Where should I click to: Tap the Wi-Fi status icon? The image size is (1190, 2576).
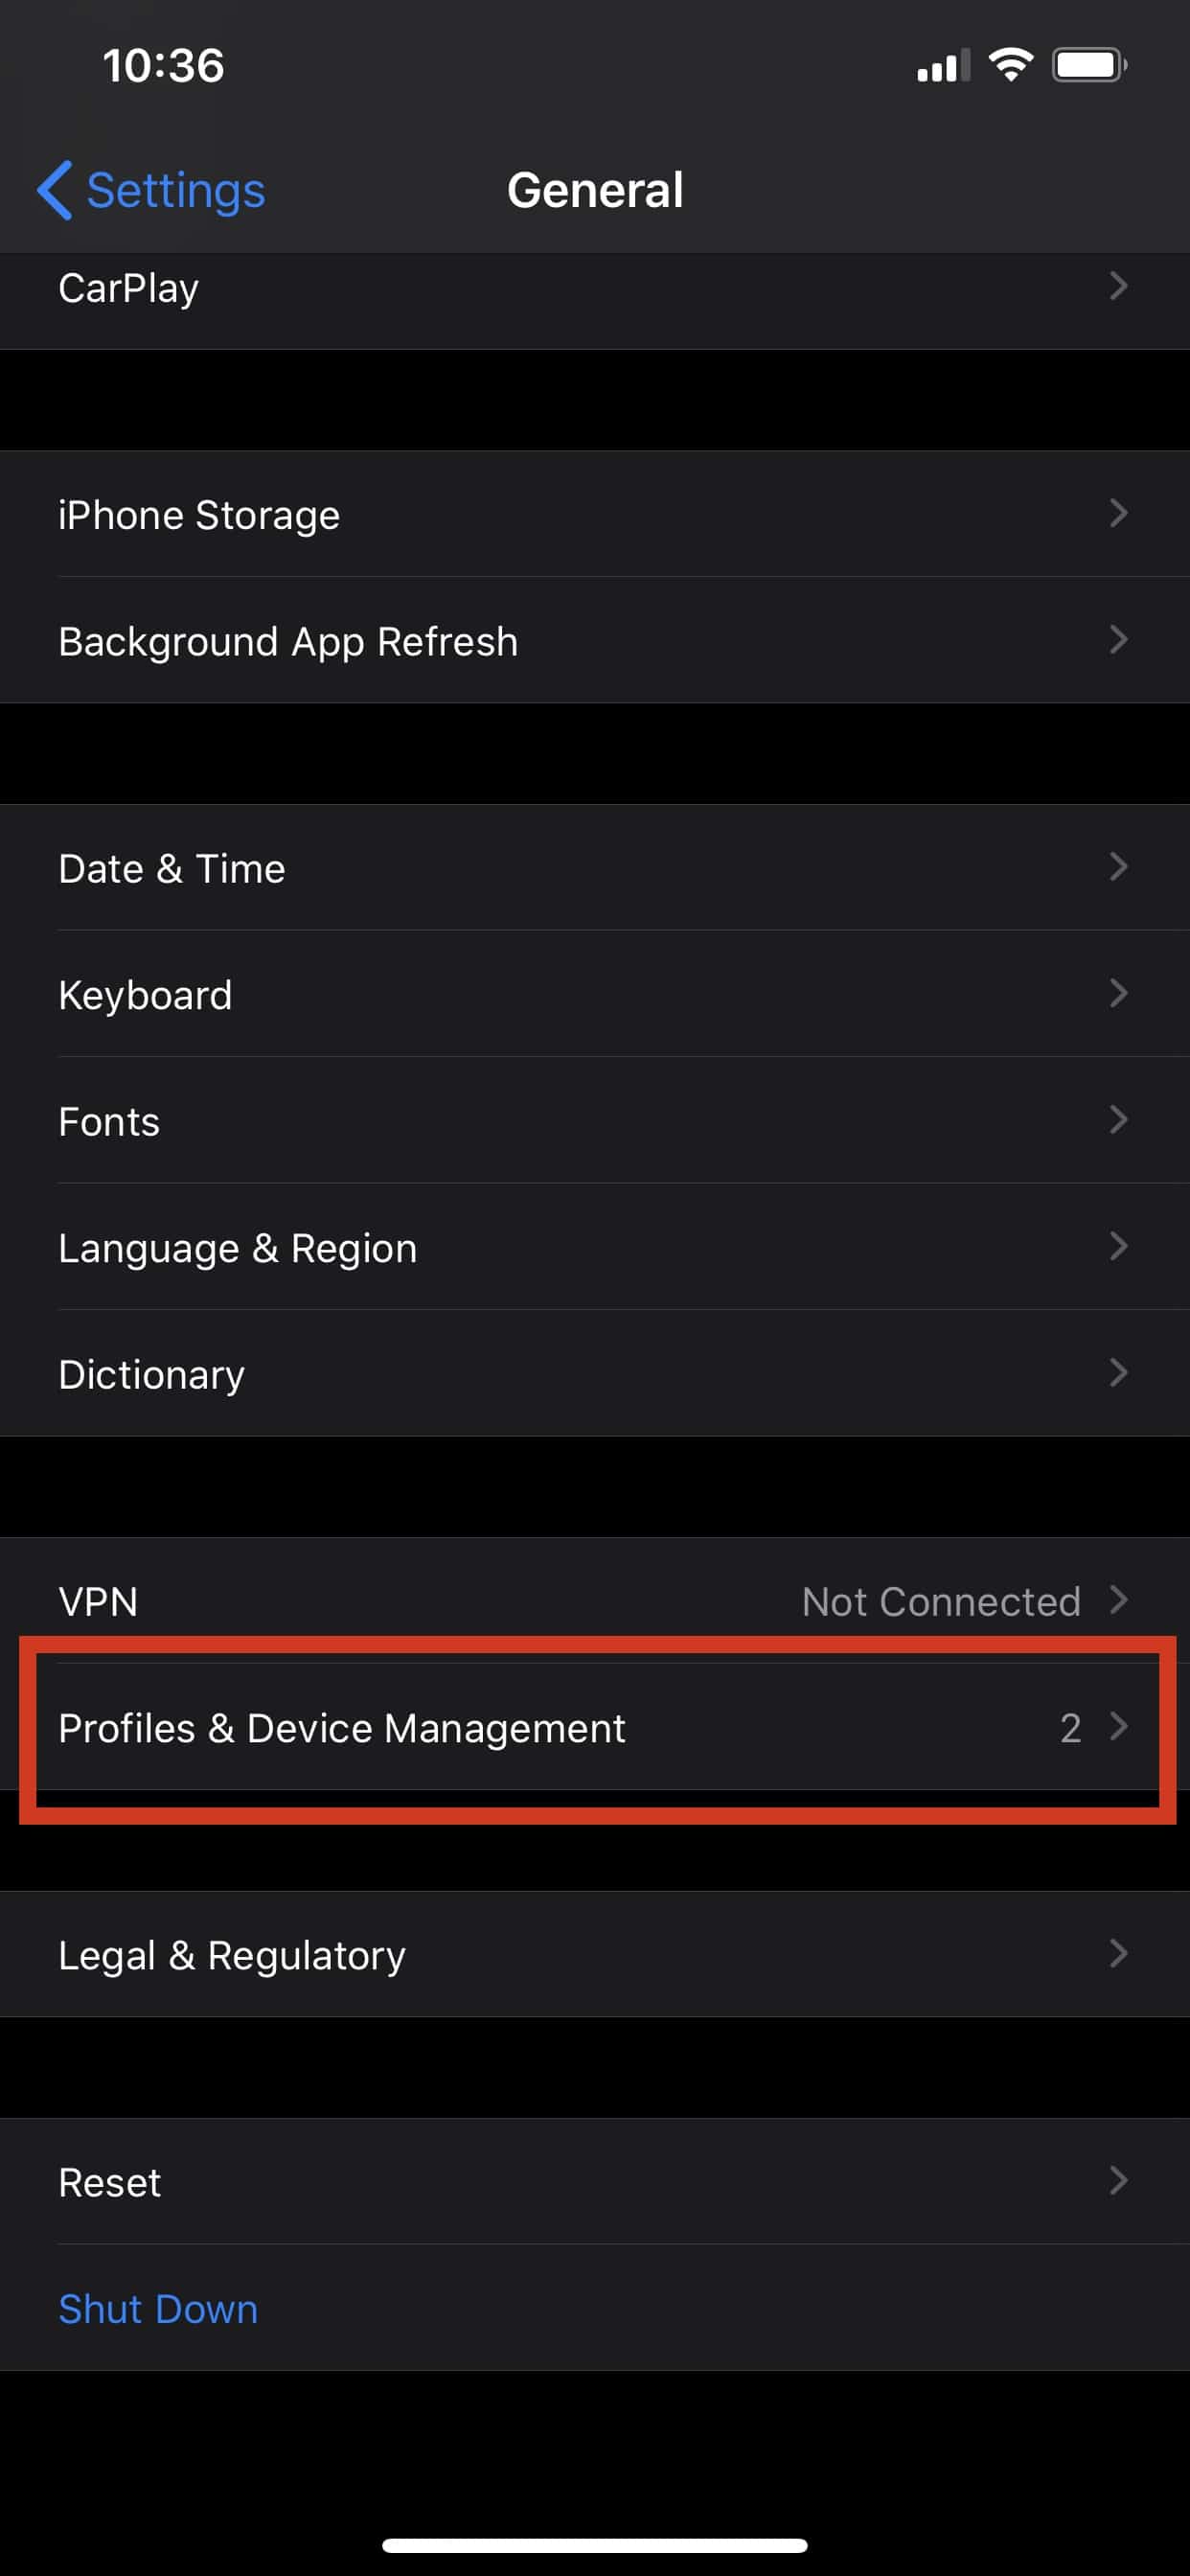click(x=1010, y=65)
